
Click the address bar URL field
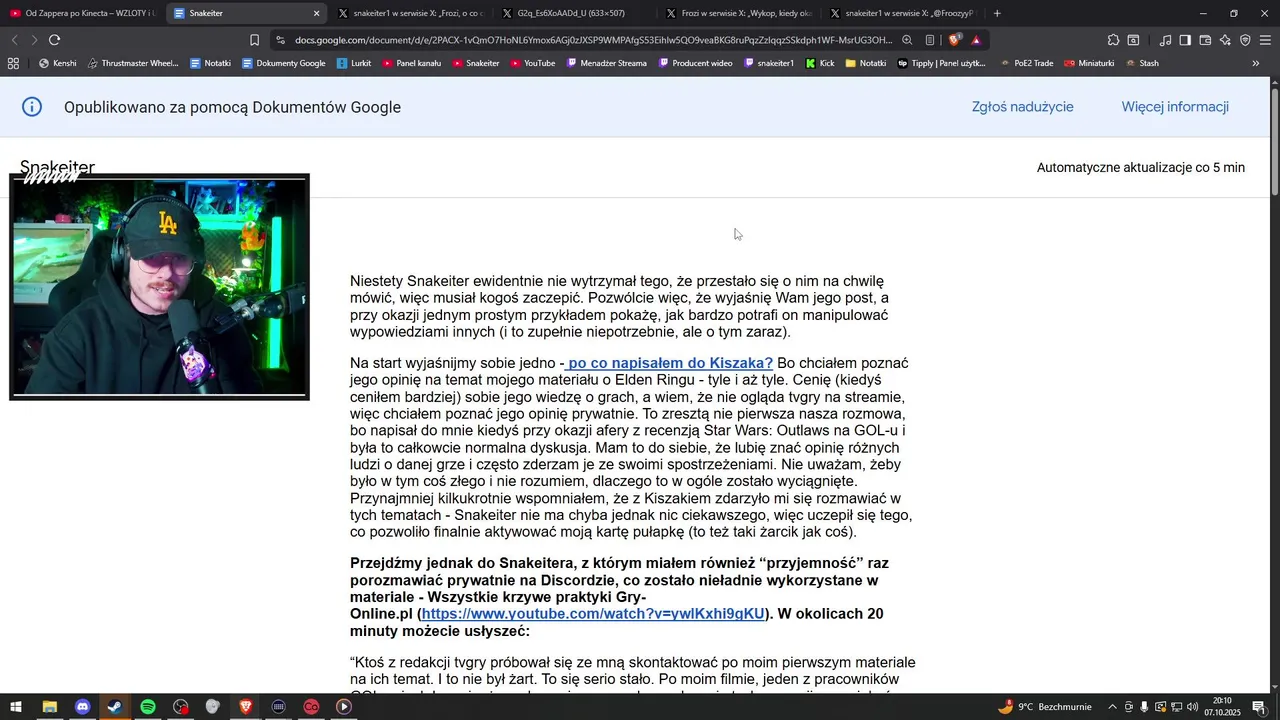[593, 40]
